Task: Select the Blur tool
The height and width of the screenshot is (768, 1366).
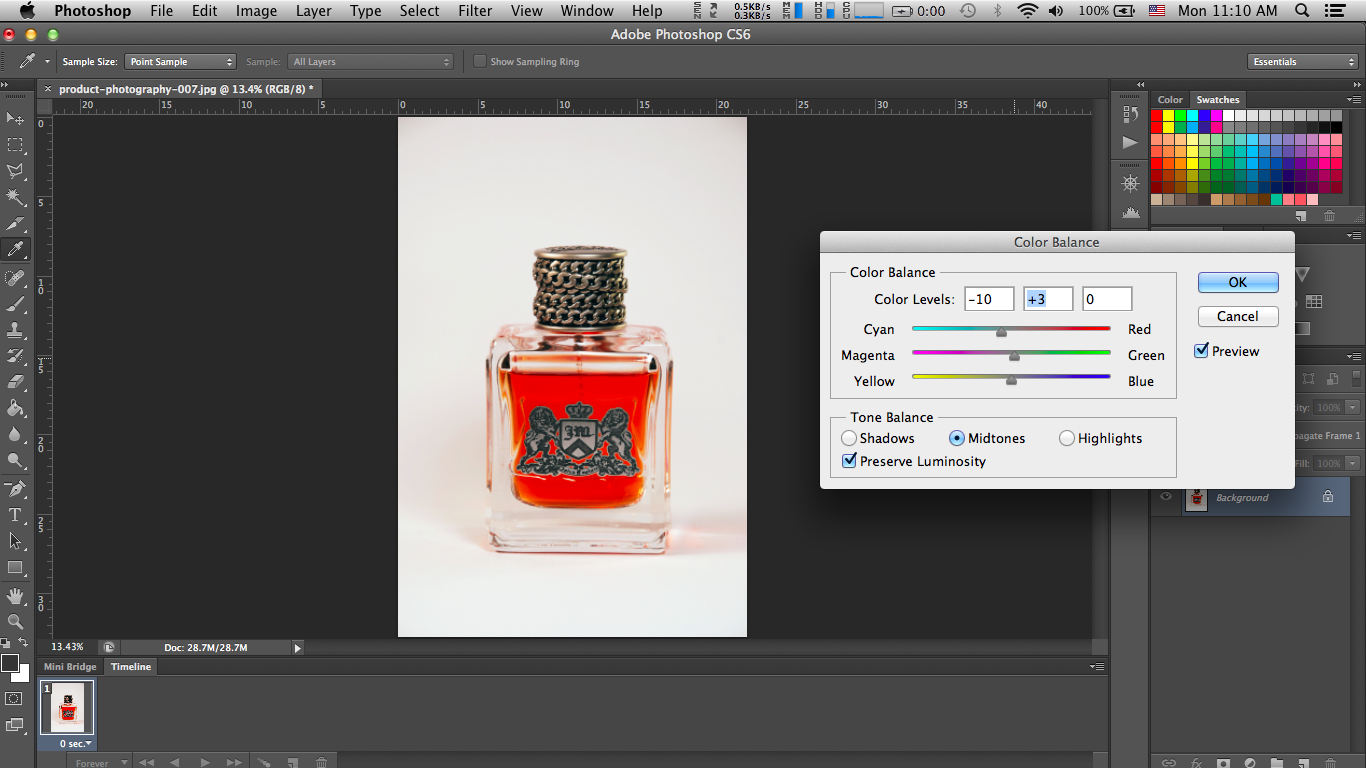Action: pos(15,433)
